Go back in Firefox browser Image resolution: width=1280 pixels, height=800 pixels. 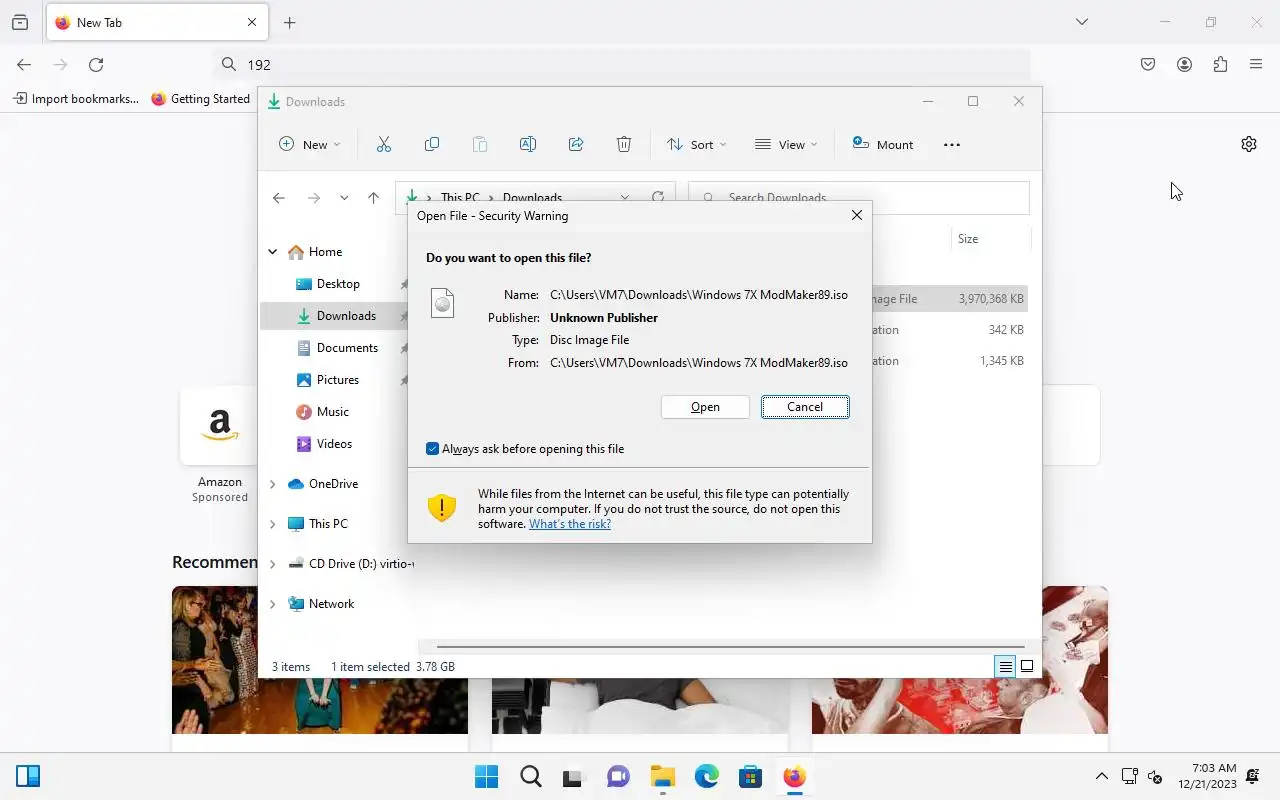click(x=24, y=65)
